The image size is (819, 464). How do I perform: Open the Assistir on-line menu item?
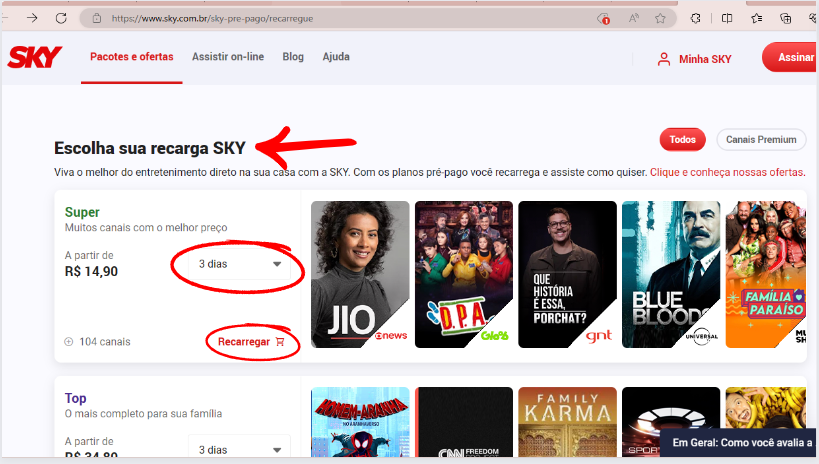click(228, 57)
